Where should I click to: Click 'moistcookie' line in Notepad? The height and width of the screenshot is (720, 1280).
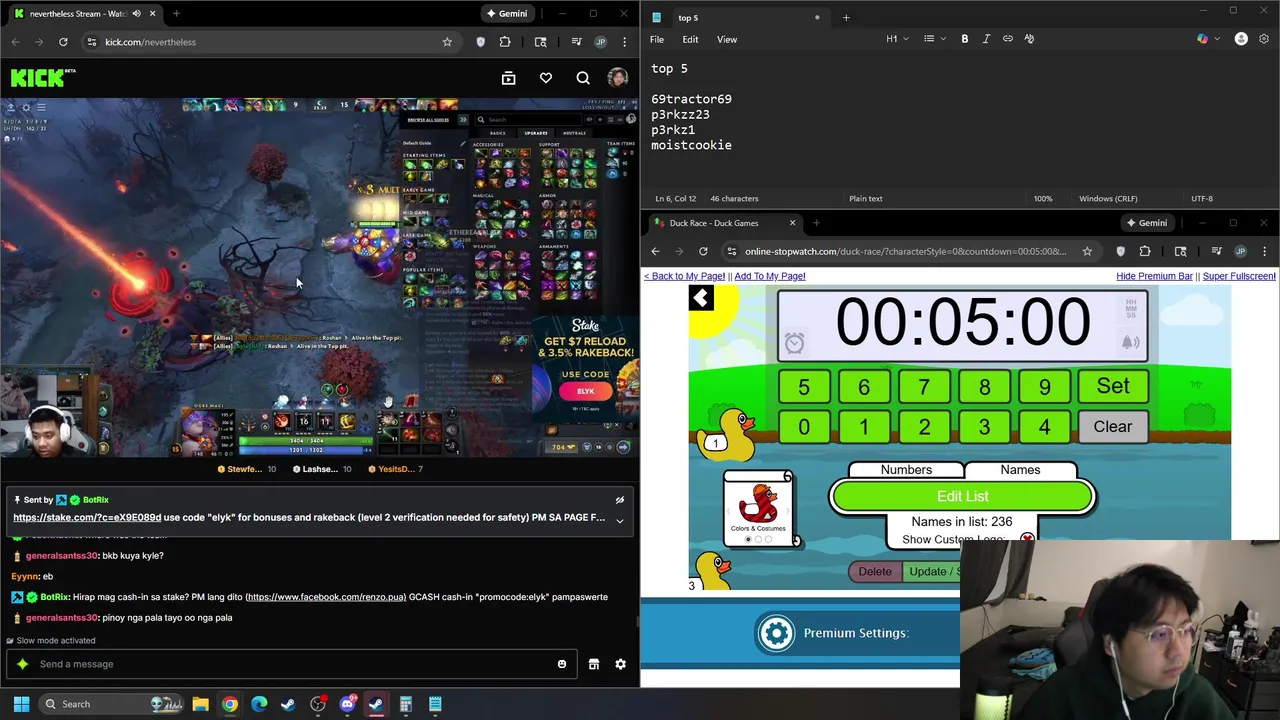click(691, 145)
